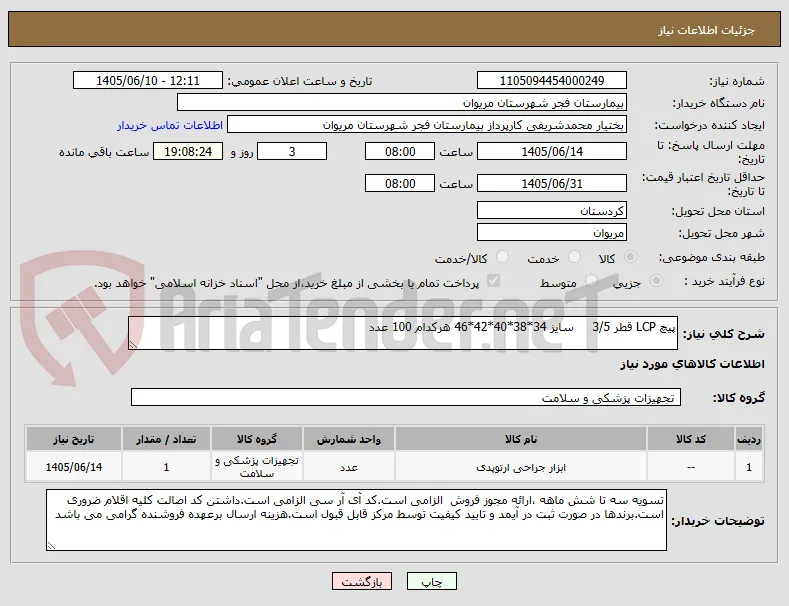
Task: Click the اطلاعات کالاهای مورد نیاز section title
Action: 692,364
